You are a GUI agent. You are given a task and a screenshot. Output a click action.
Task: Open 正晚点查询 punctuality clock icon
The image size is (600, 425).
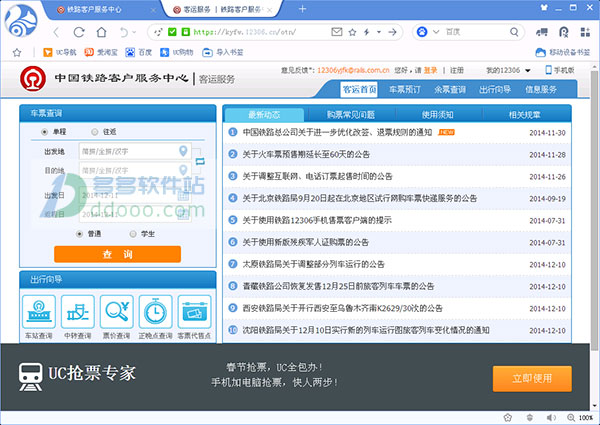click(x=156, y=312)
